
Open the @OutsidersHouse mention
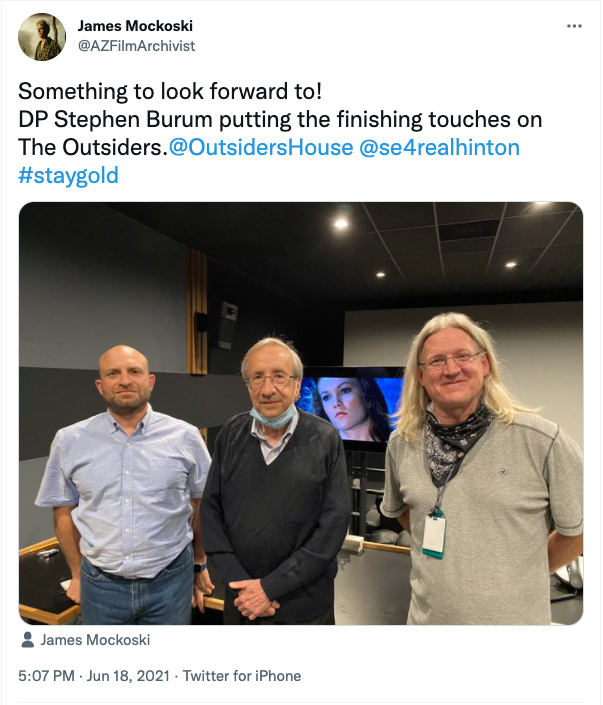[261, 147]
